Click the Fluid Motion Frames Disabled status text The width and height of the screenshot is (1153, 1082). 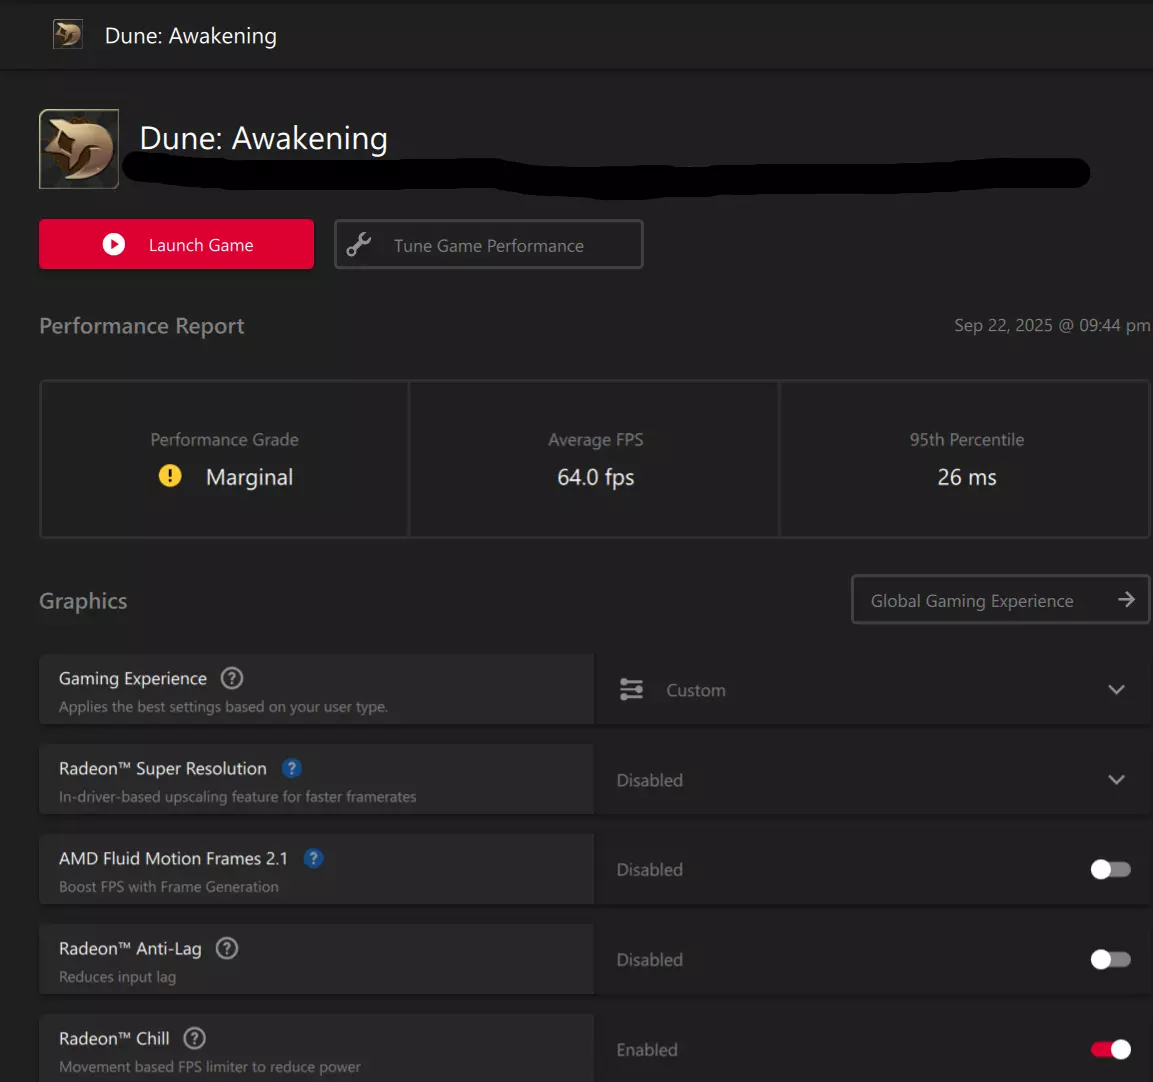coord(649,869)
